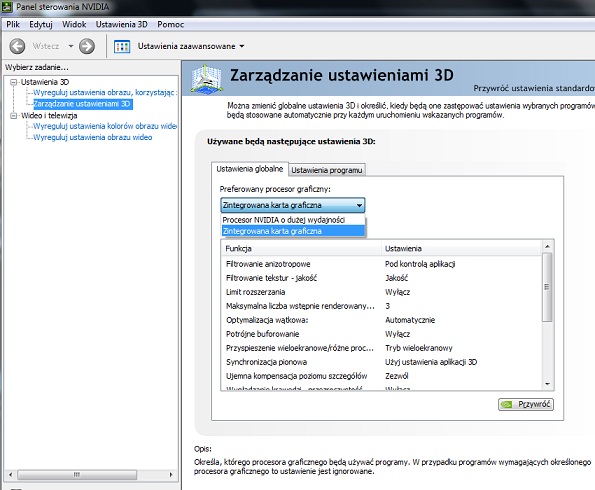Click Przywróć ustawienia standardowe link

point(534,88)
